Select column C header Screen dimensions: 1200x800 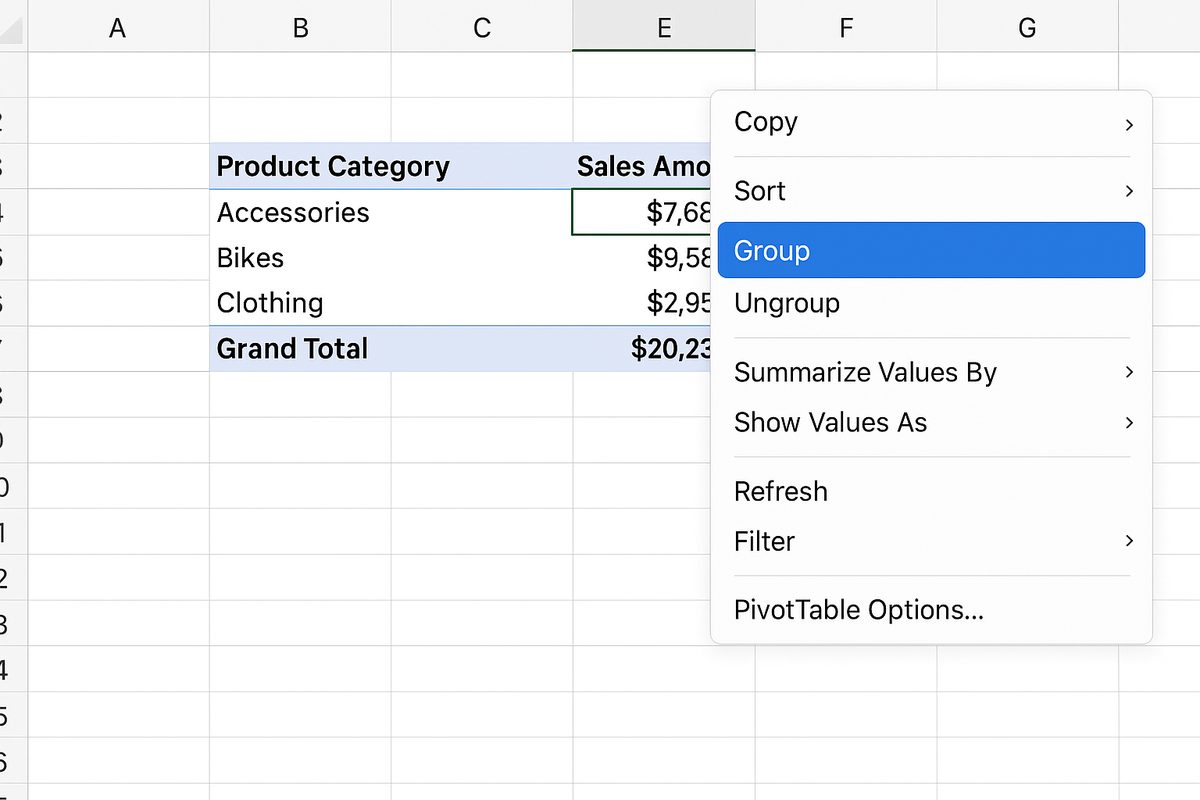(482, 26)
